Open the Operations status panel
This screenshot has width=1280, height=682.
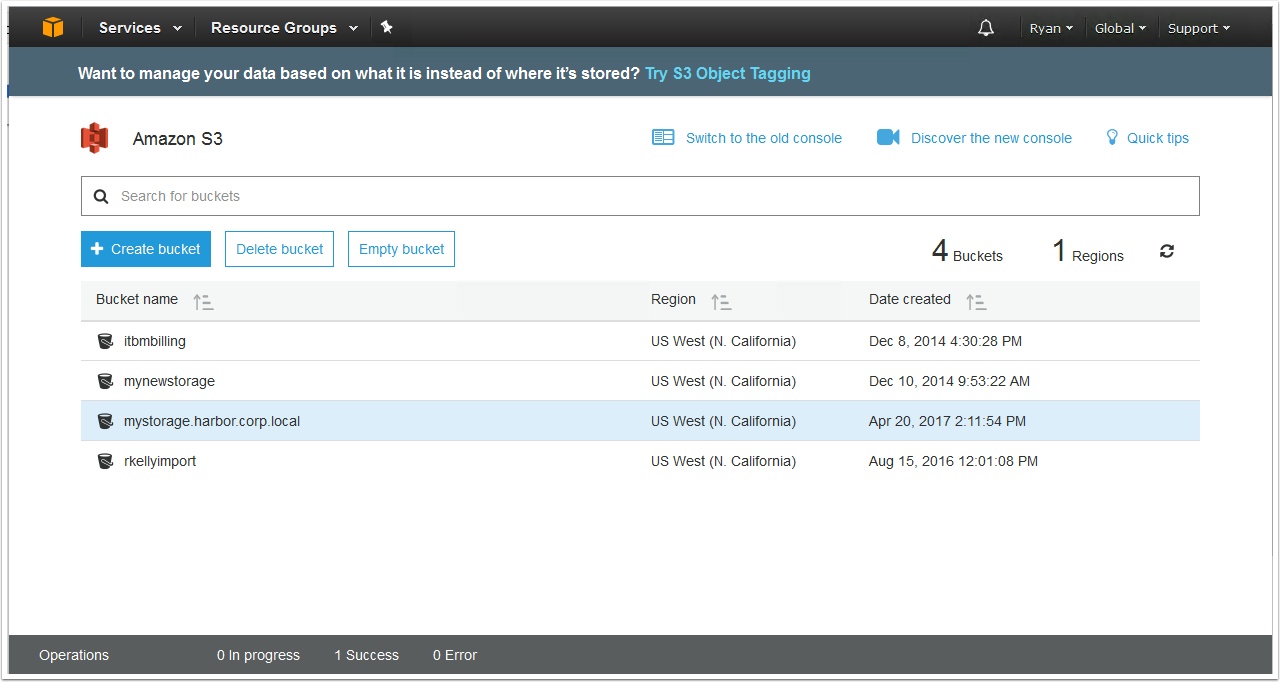point(74,655)
